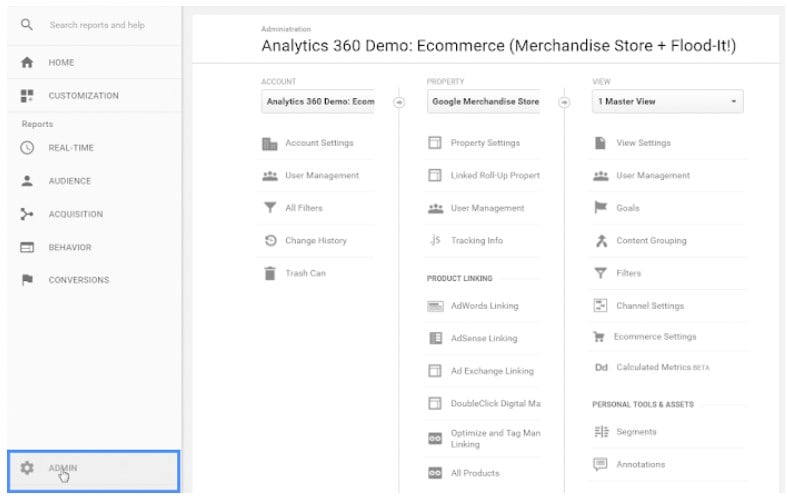788x496 pixels.
Task: Open CUSTOMIZATION in the sidebar
Action: (x=83, y=95)
